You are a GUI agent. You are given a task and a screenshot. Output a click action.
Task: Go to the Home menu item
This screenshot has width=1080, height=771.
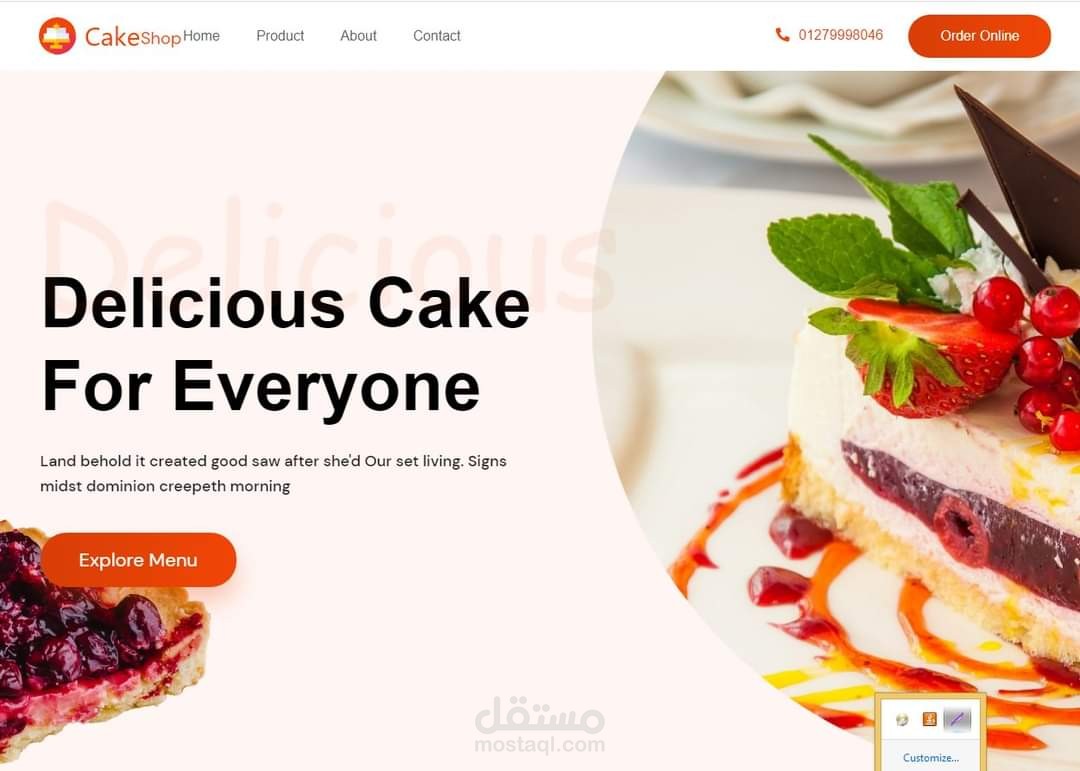point(201,36)
